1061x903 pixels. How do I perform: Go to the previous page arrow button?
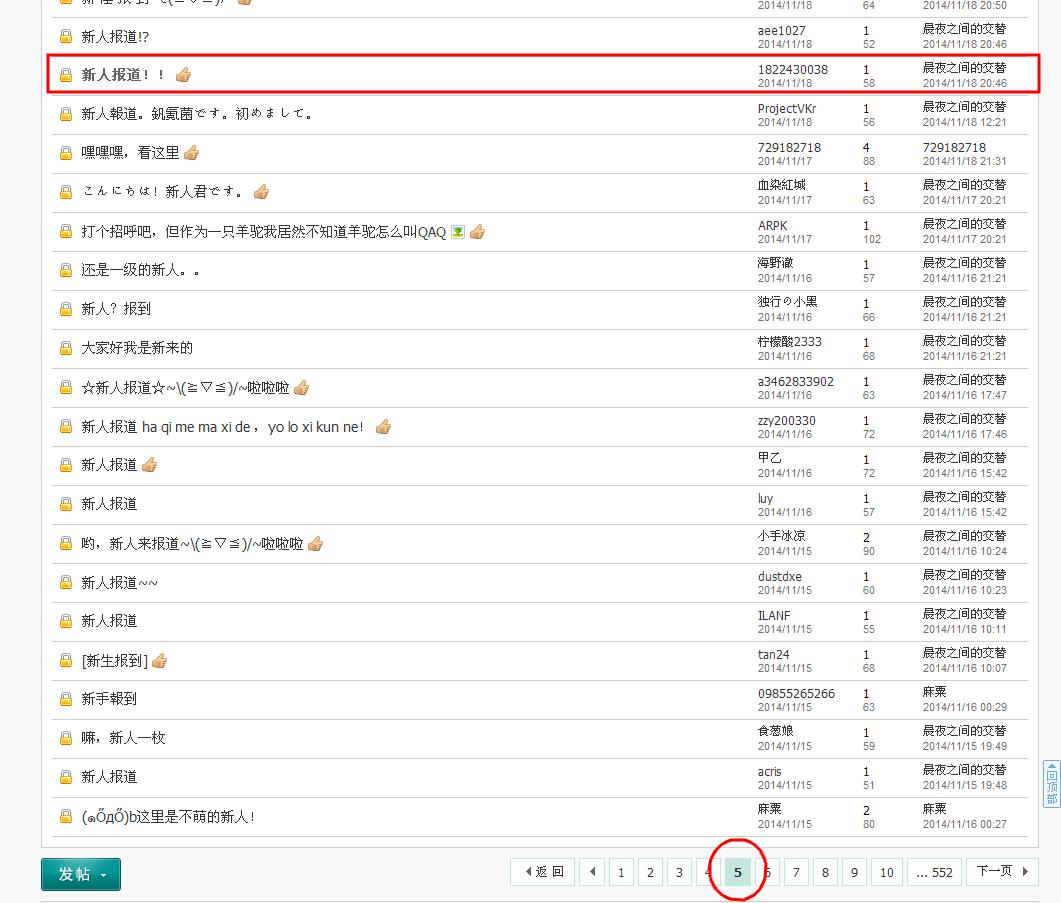click(x=593, y=872)
